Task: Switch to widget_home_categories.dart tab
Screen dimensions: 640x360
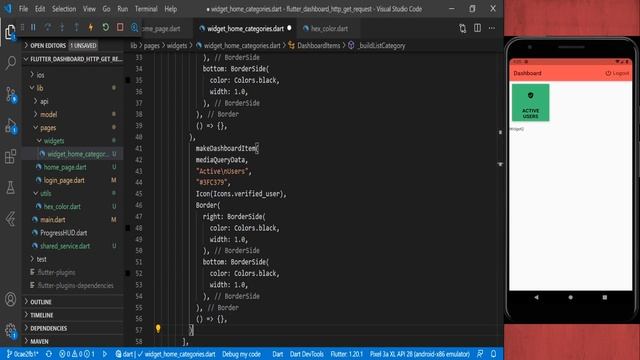Action: pyautogui.click(x=245, y=29)
